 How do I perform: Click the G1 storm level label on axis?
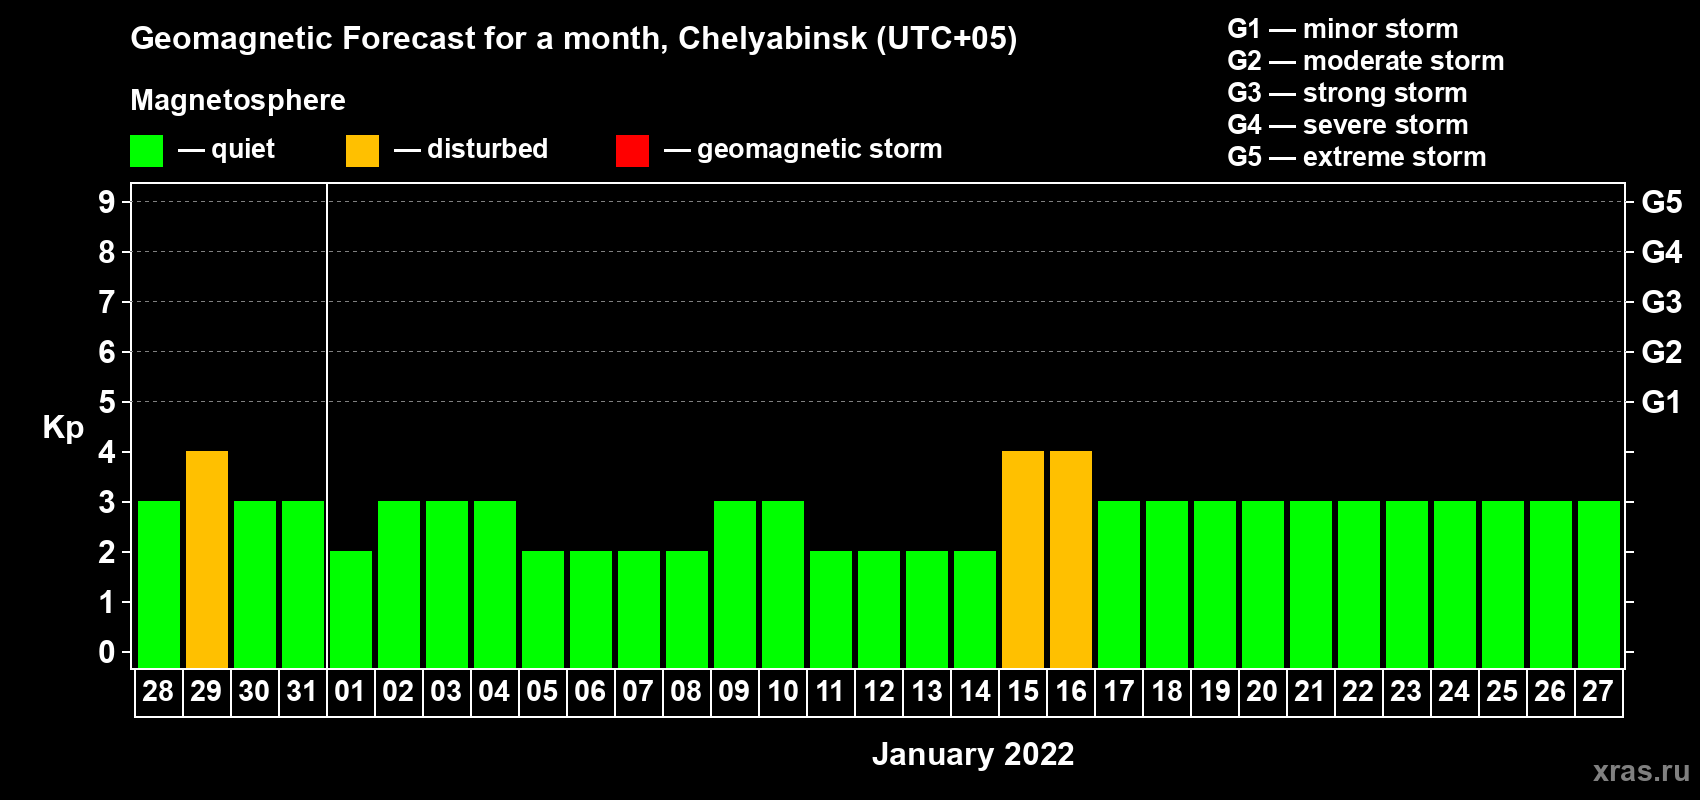pyautogui.click(x=1661, y=402)
